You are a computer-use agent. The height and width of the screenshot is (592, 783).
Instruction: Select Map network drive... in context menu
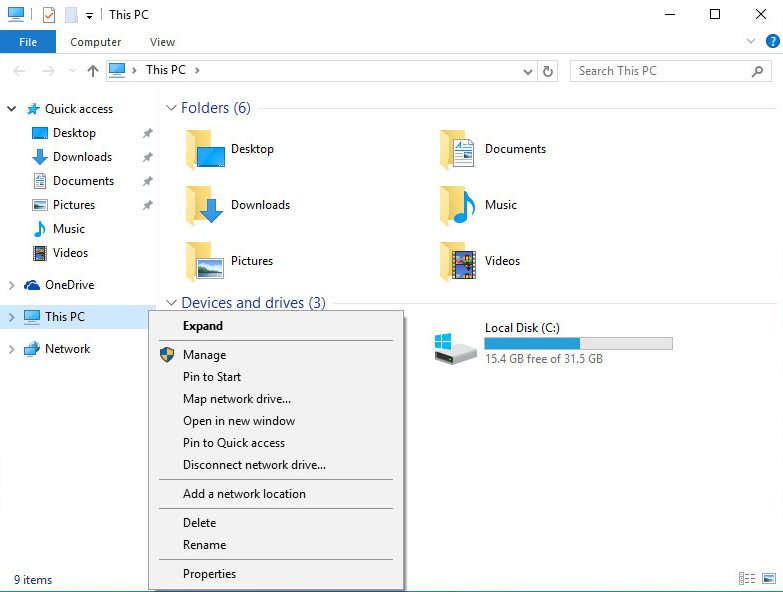click(237, 399)
